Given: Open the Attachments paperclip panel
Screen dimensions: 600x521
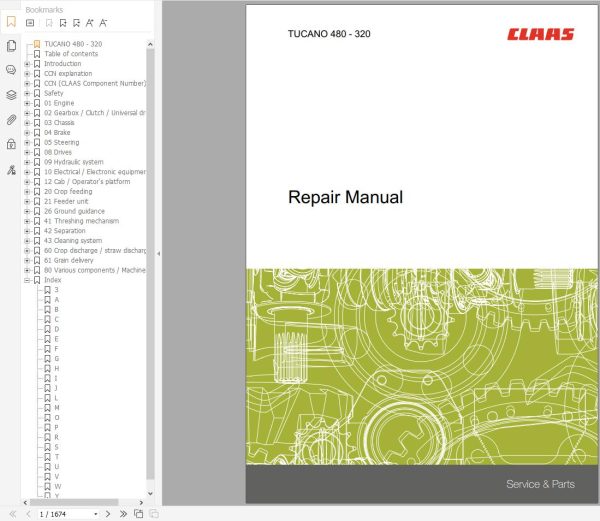Looking at the screenshot, I should 11,120.
